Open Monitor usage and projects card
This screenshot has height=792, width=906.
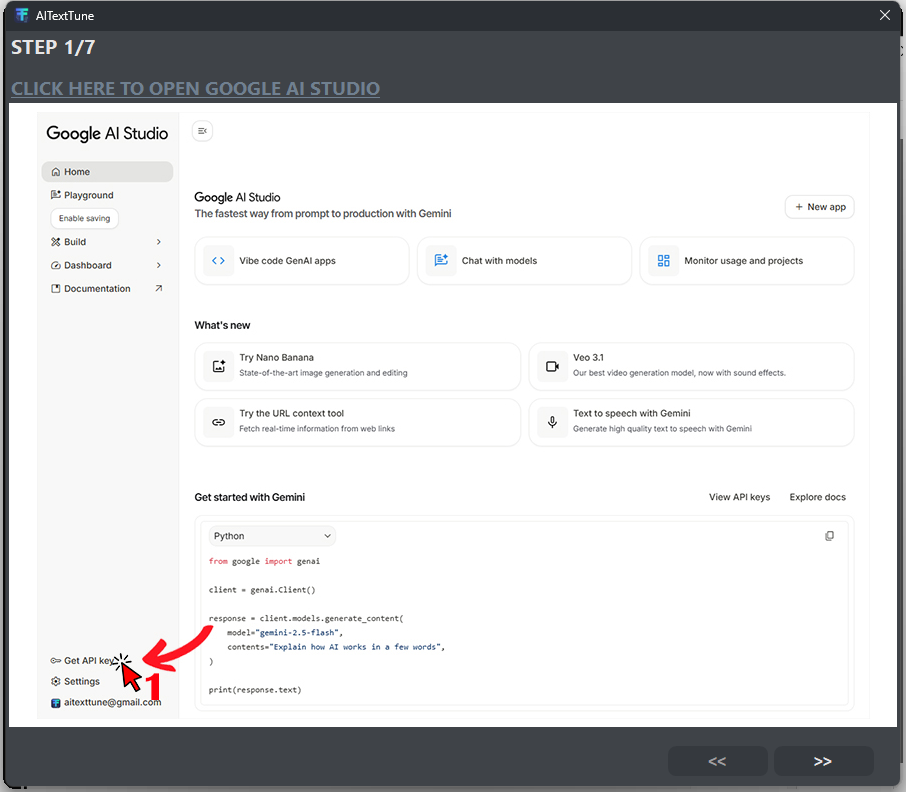747,261
